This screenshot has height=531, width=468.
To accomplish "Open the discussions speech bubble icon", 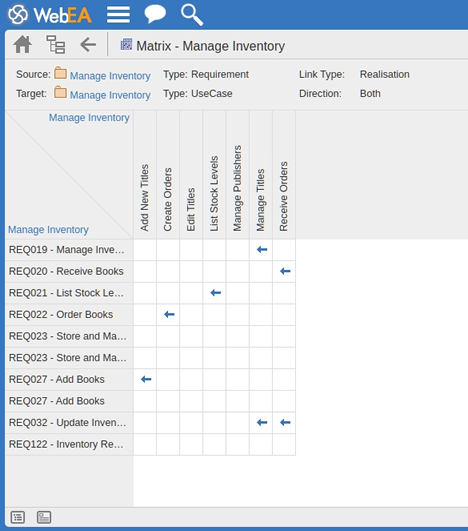I will pyautogui.click(x=155, y=14).
